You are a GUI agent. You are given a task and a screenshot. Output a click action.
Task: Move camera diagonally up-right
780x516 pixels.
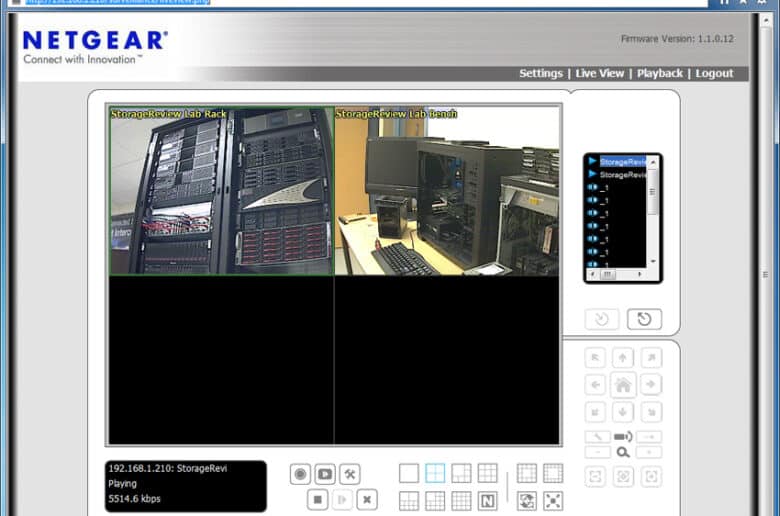tap(651, 357)
